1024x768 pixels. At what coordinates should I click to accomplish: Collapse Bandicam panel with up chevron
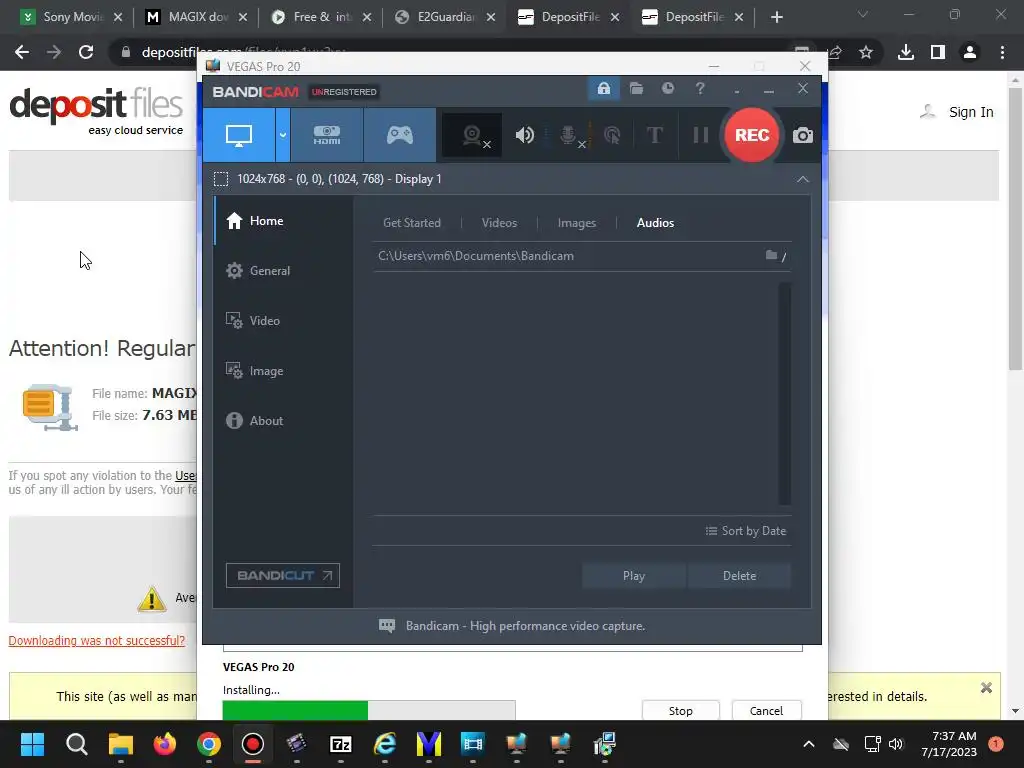(803, 179)
